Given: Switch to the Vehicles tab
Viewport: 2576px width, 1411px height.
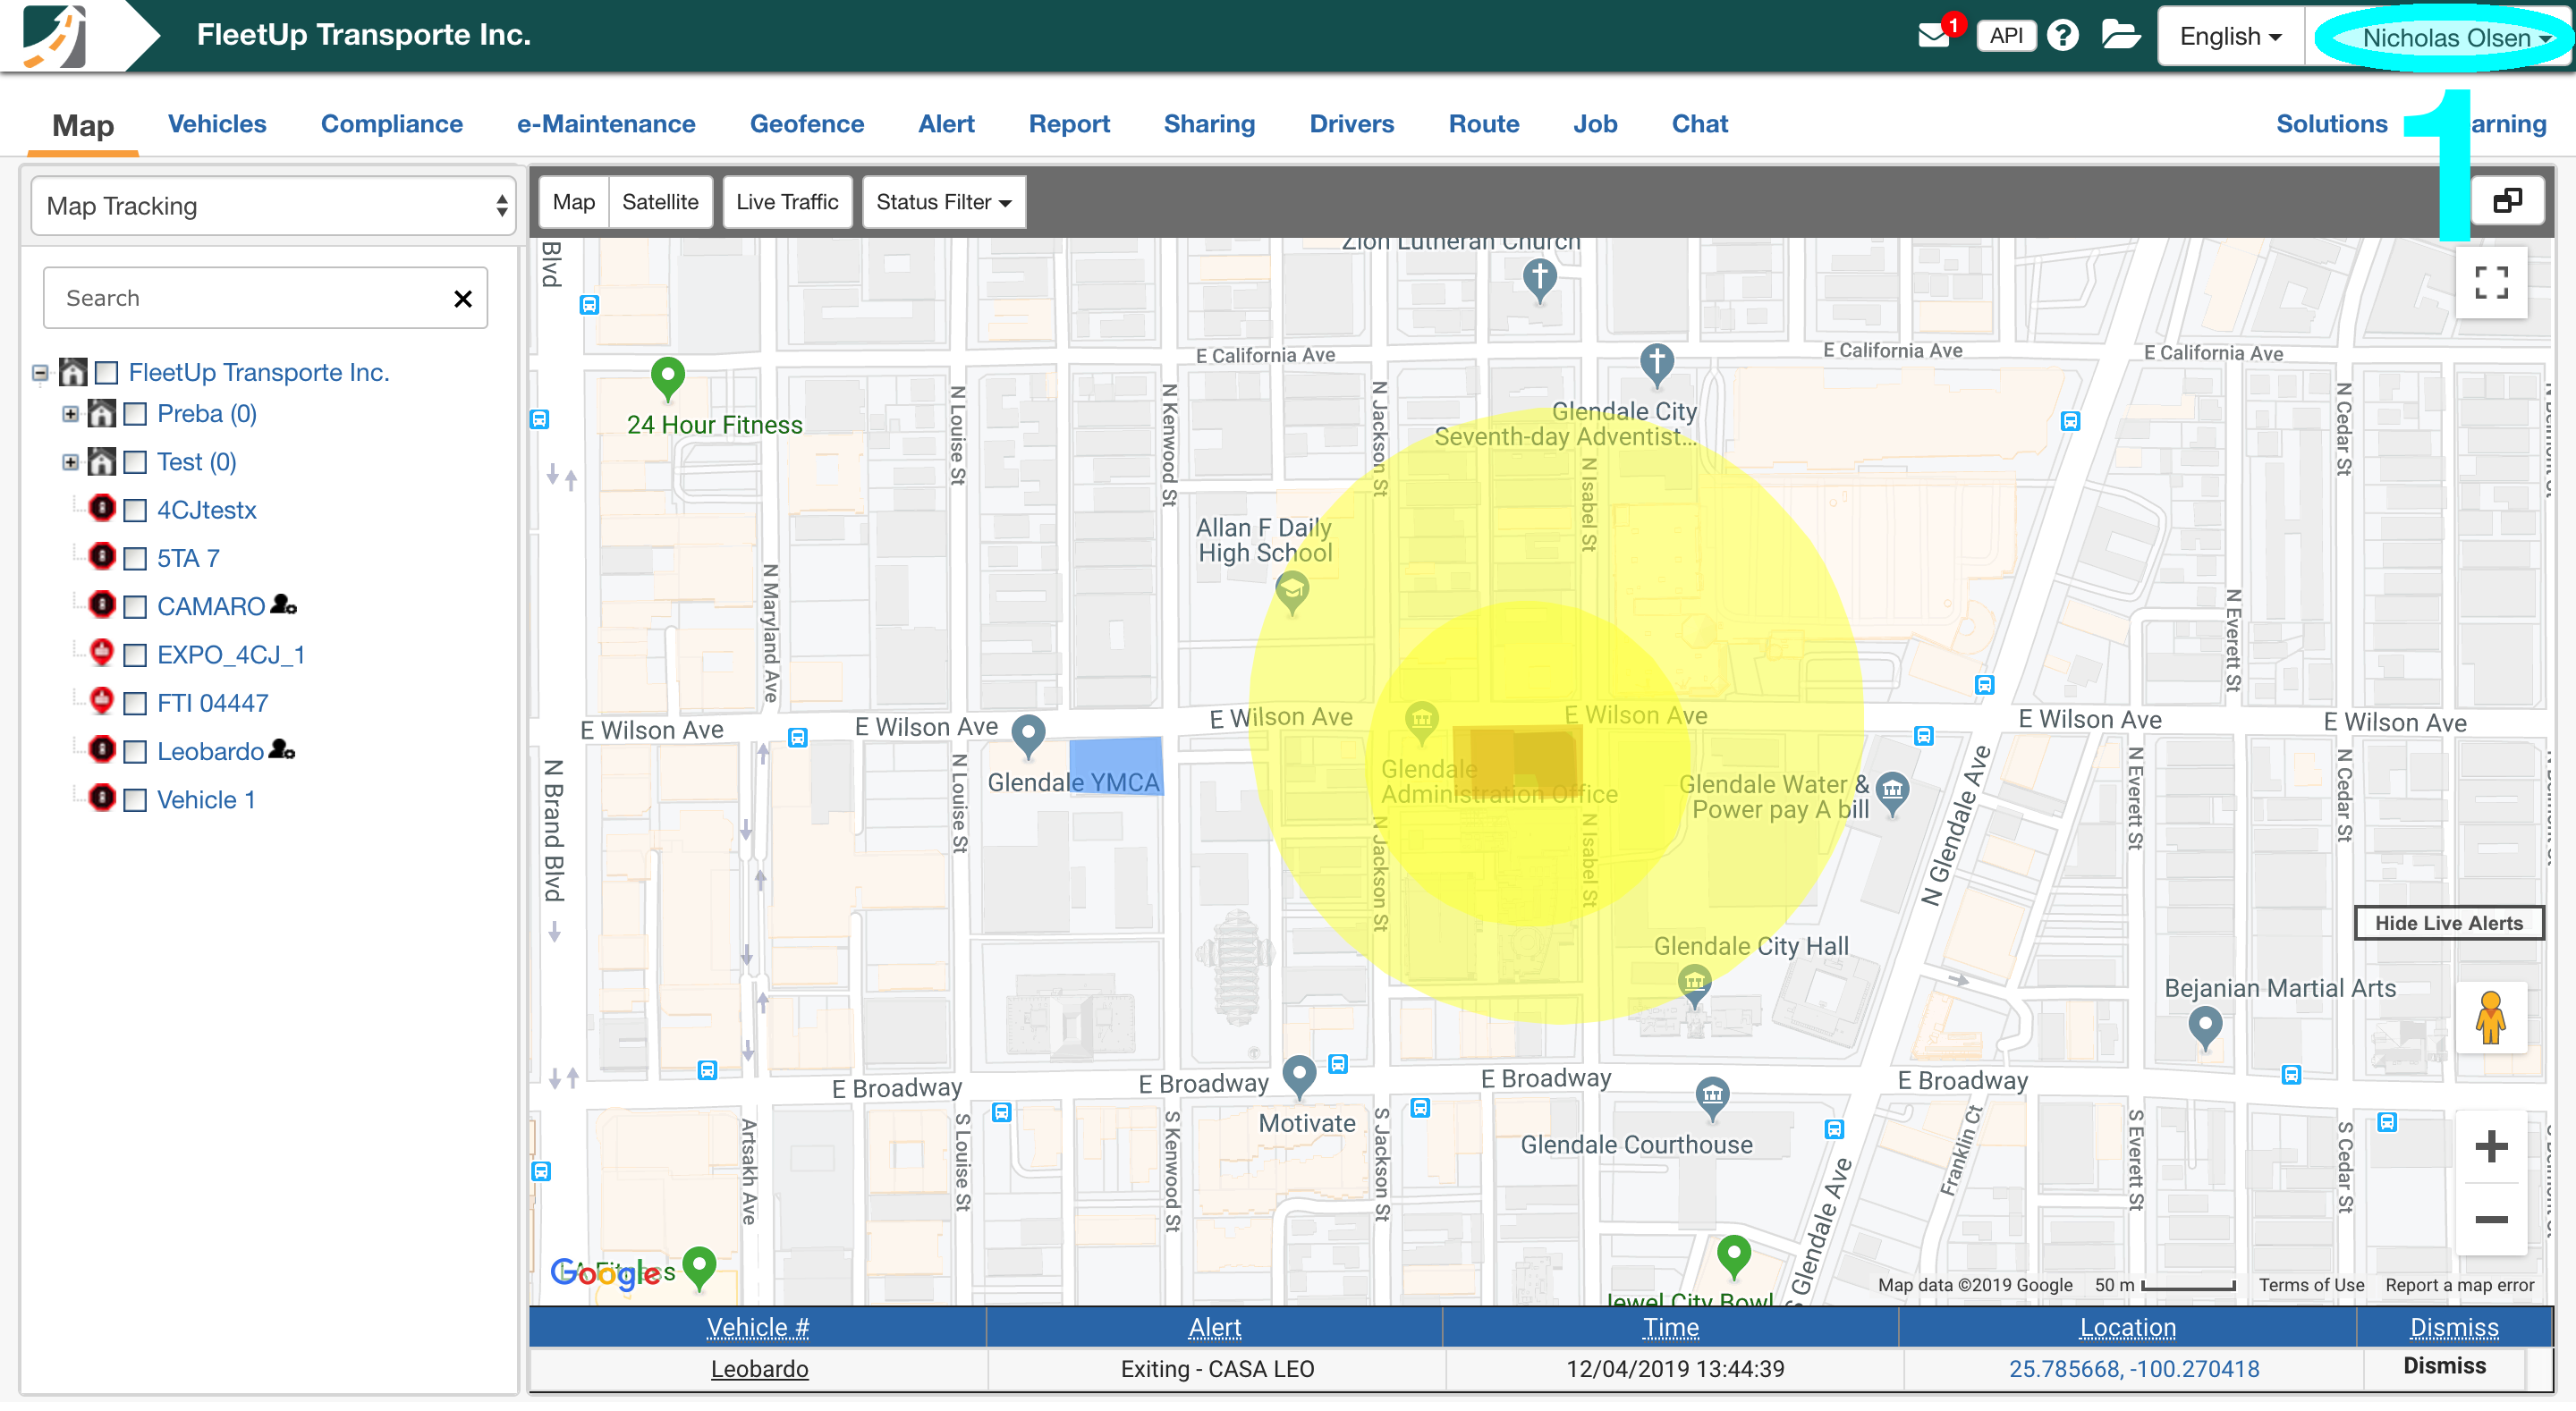Looking at the screenshot, I should (217, 124).
